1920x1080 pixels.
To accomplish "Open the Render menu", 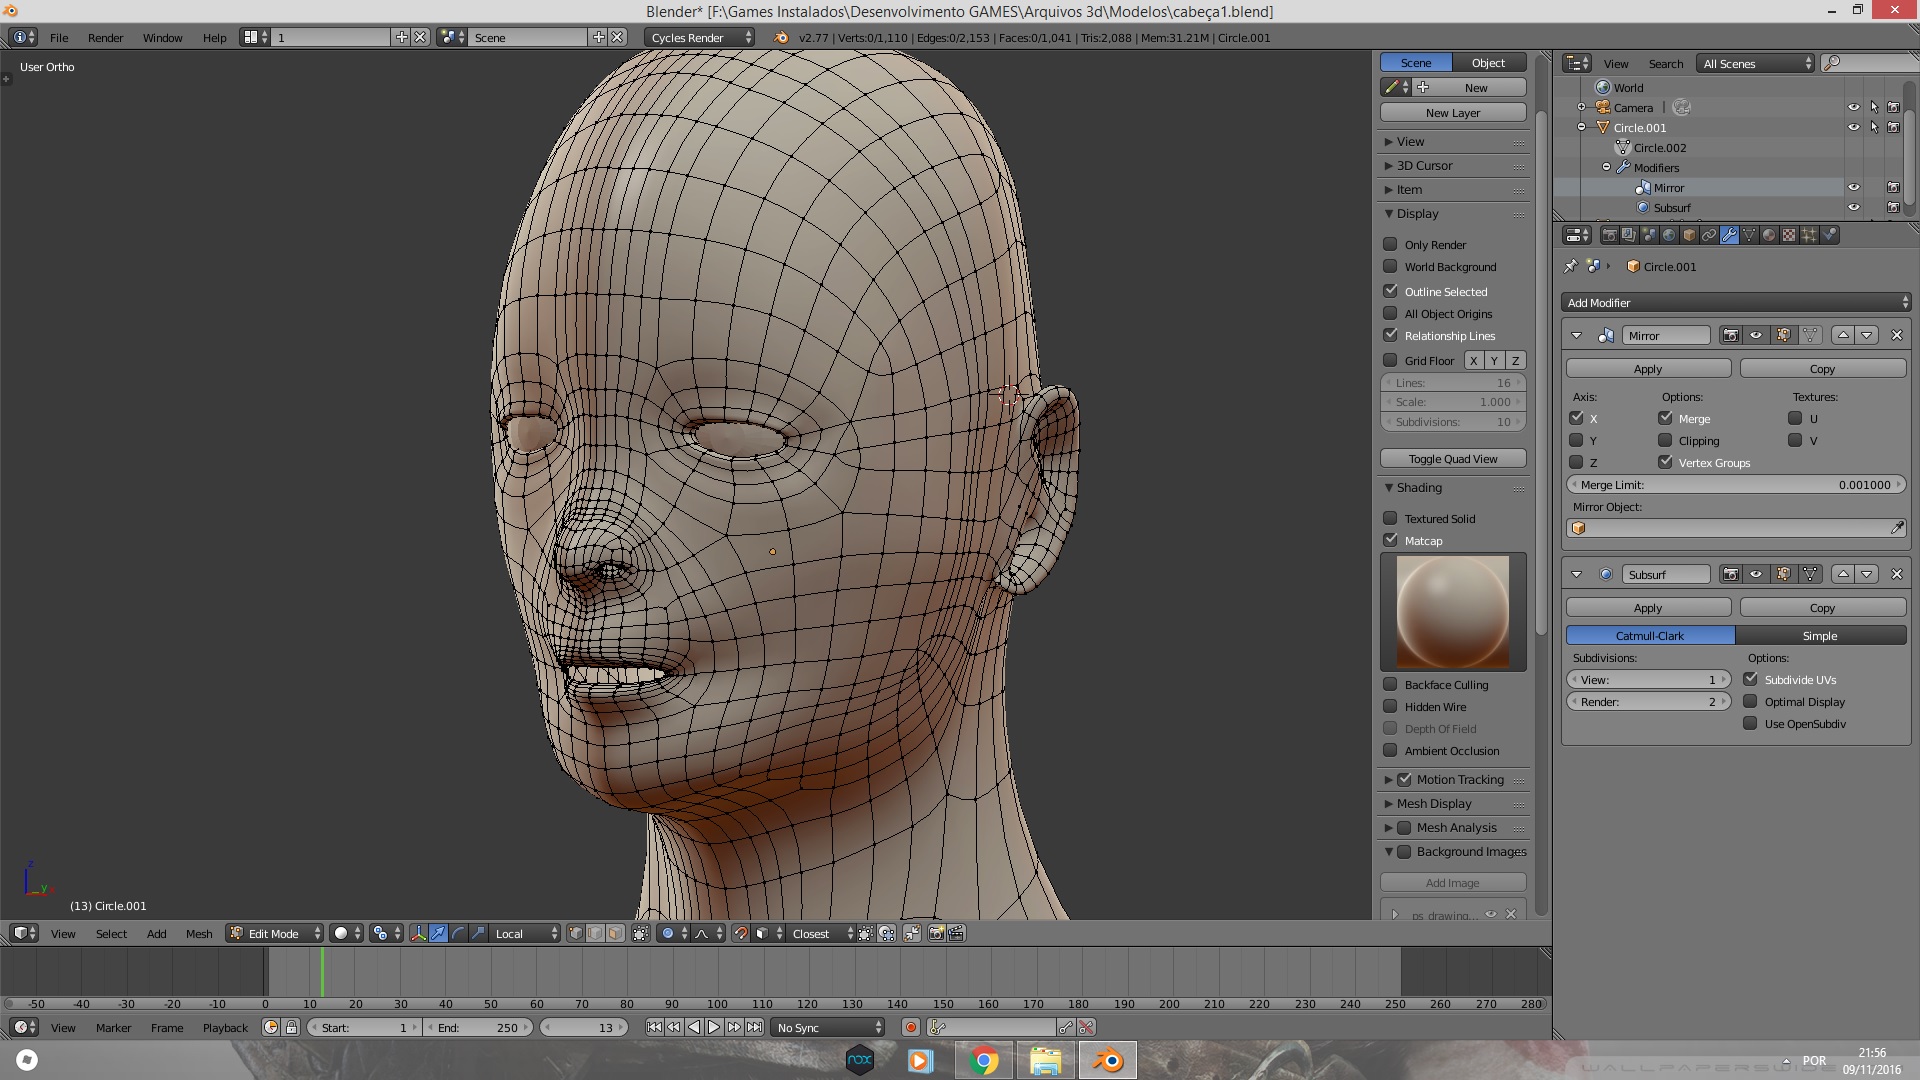I will tap(105, 37).
